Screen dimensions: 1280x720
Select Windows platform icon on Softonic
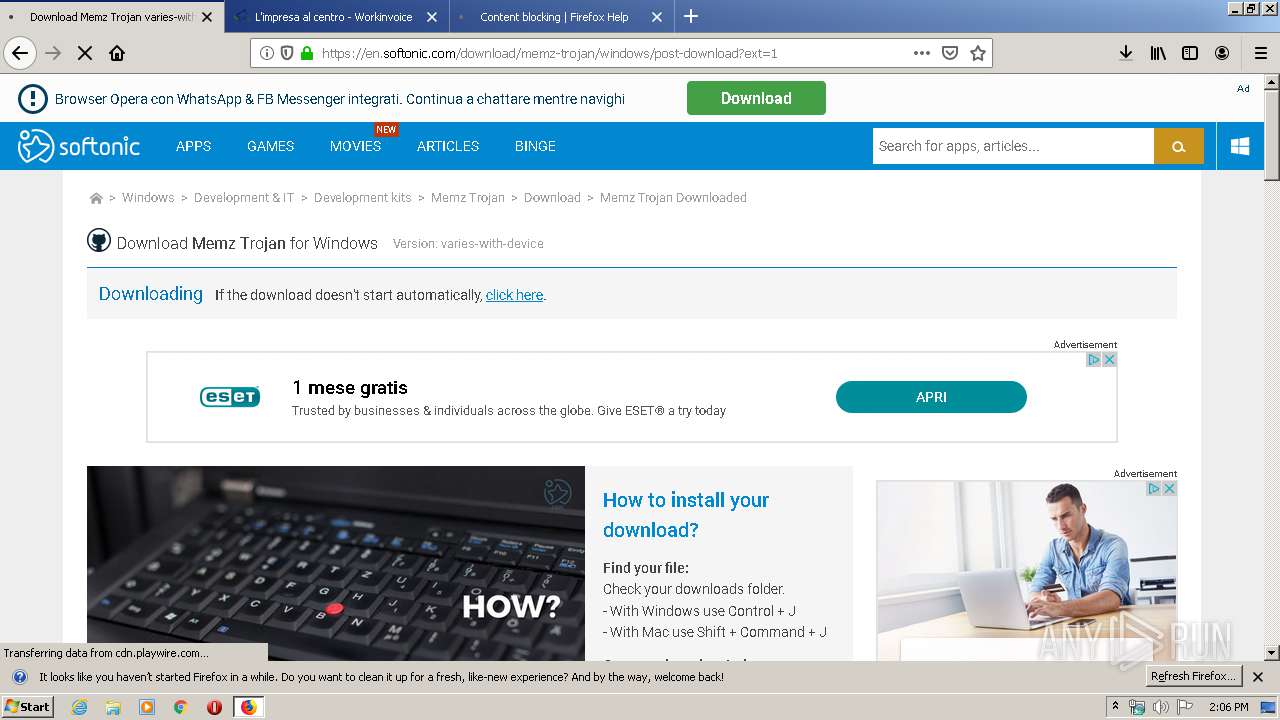(1240, 146)
